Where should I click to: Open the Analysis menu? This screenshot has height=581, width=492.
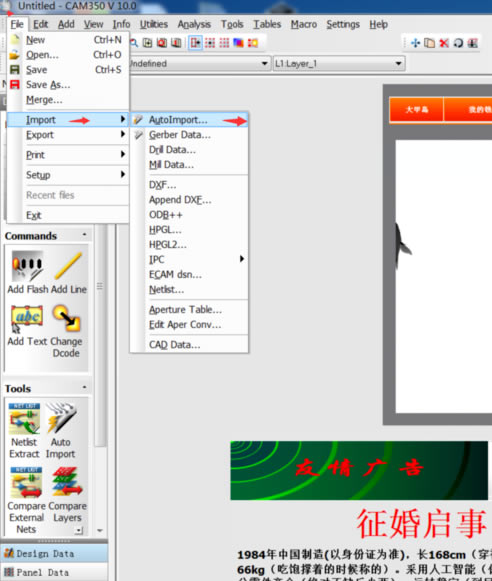(194, 24)
